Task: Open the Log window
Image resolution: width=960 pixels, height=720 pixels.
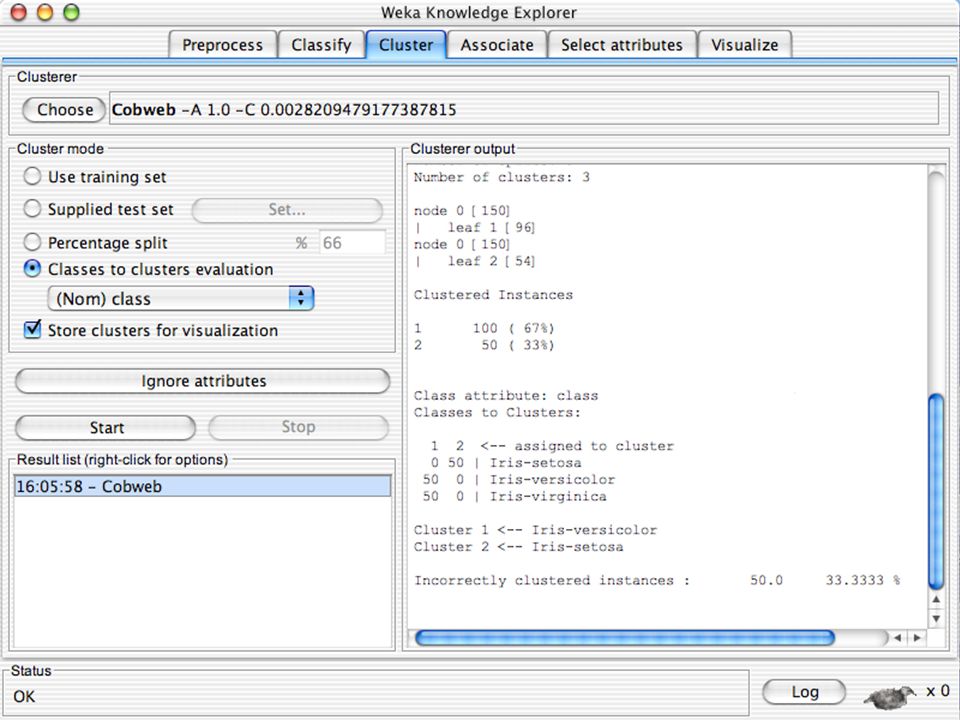Action: coord(804,692)
